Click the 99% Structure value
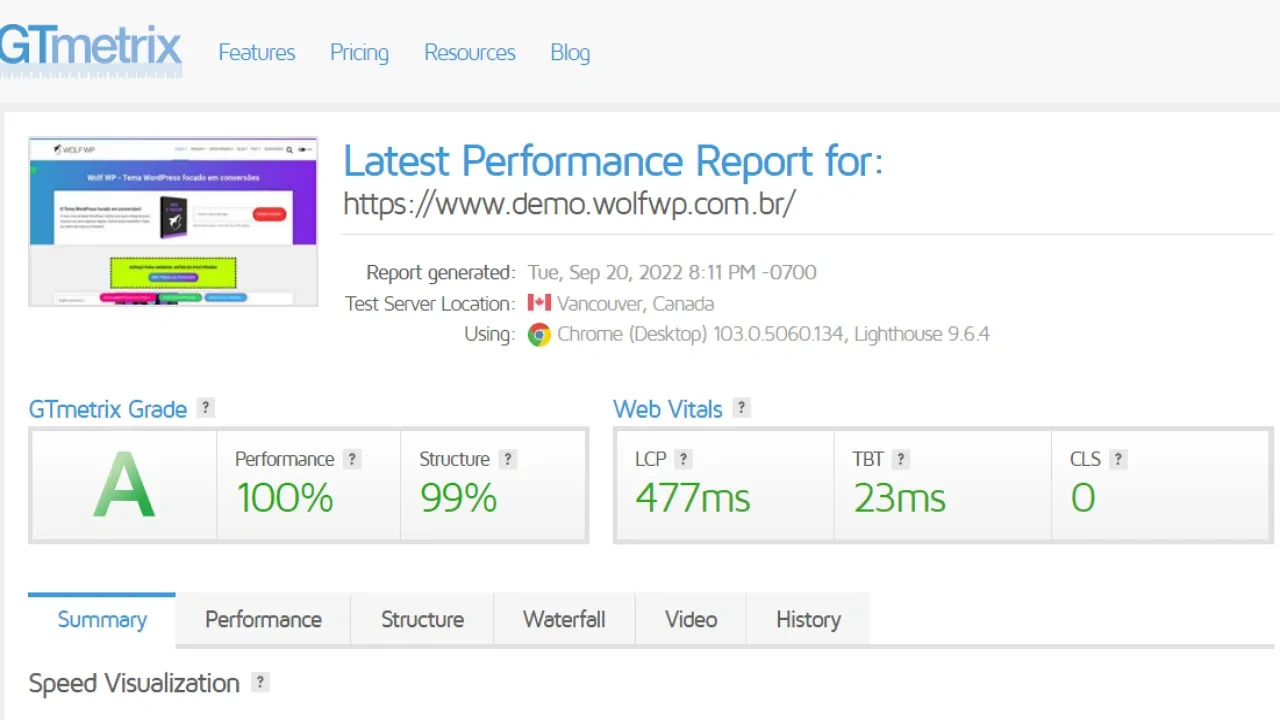Viewport: 1280px width, 720px height. pos(458,498)
